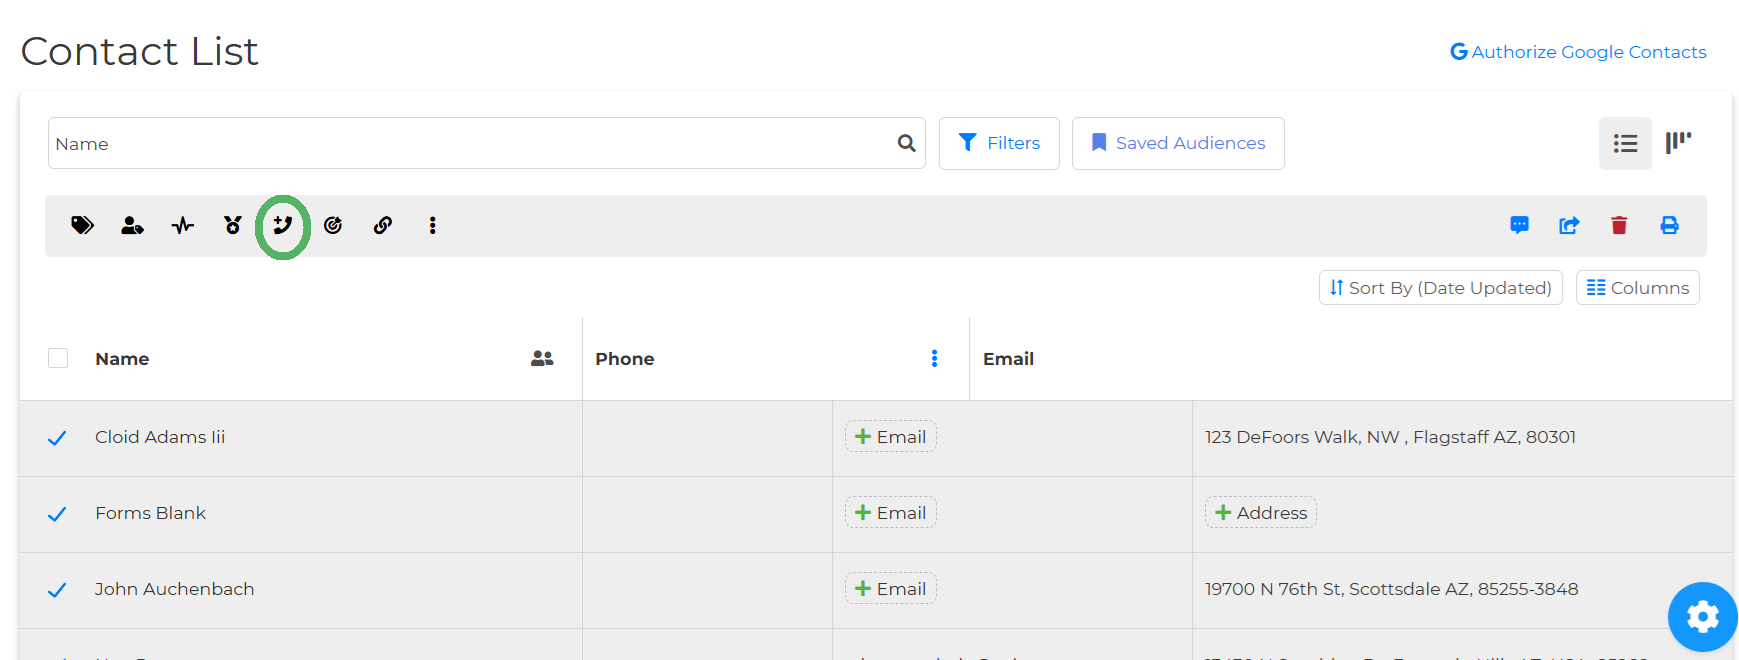This screenshot has width=1739, height=660.
Task: Open Phone column options menu
Action: coord(934,358)
